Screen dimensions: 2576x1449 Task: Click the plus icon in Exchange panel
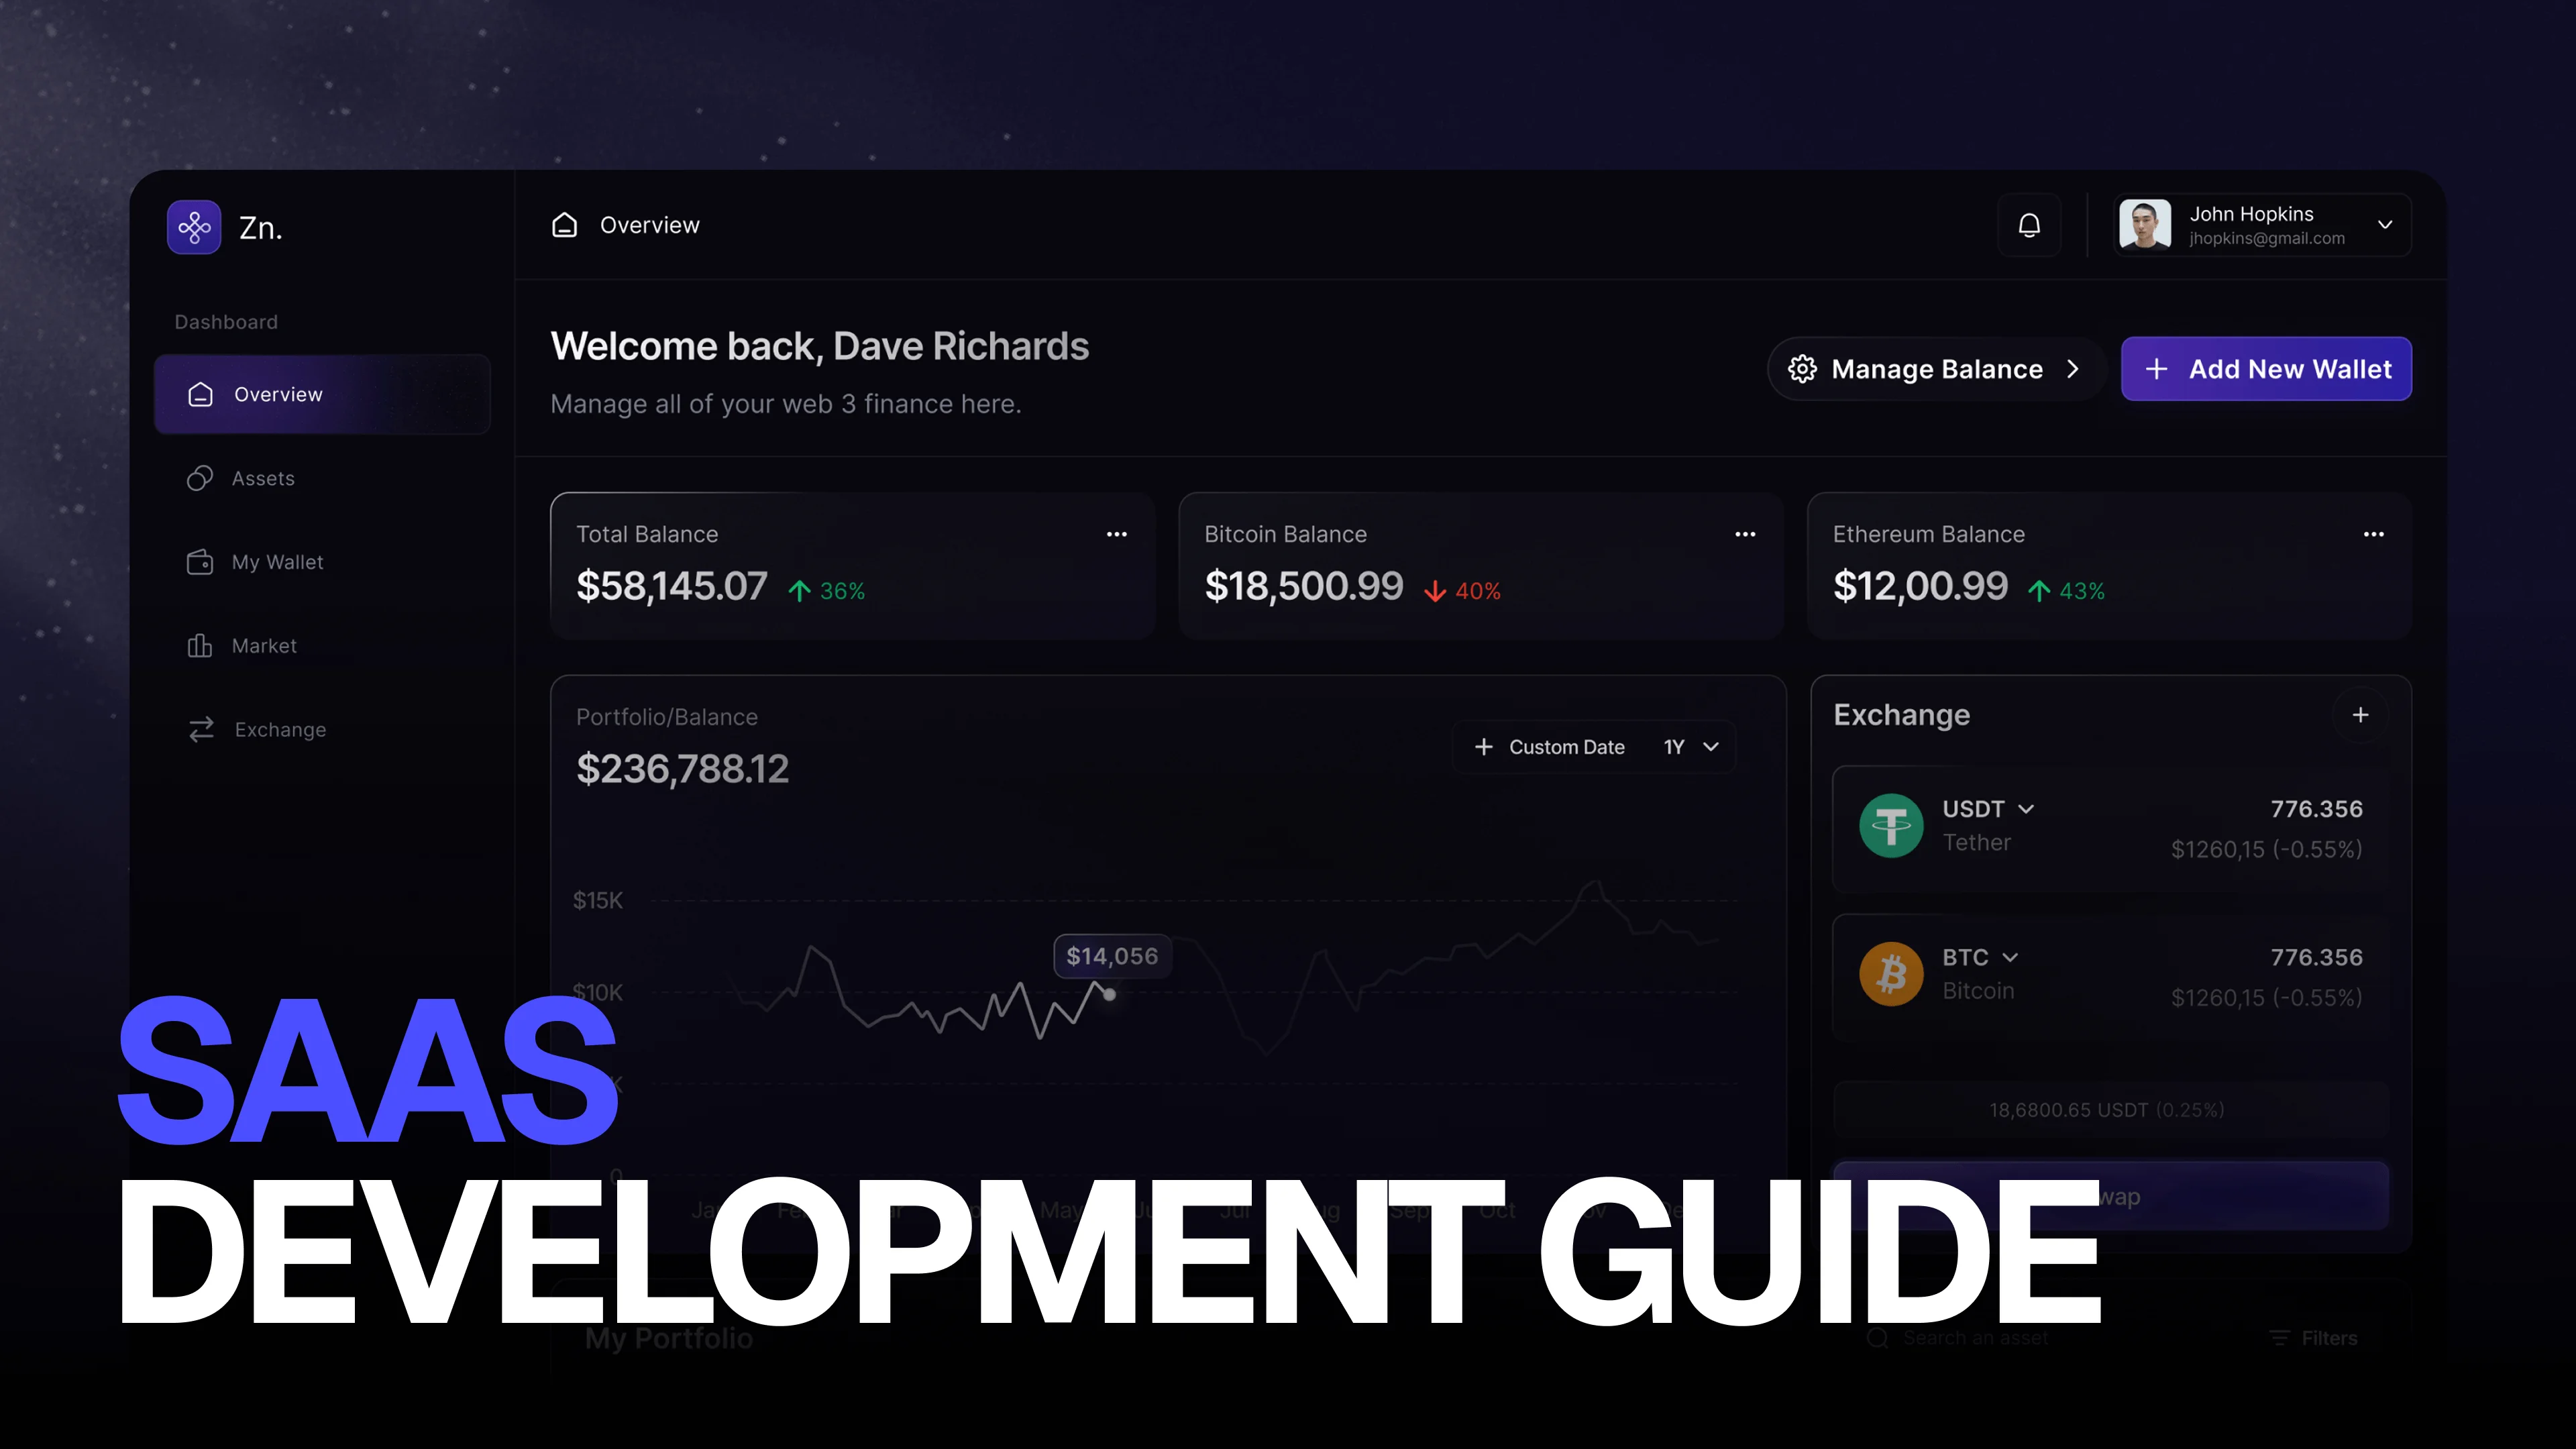[2360, 715]
